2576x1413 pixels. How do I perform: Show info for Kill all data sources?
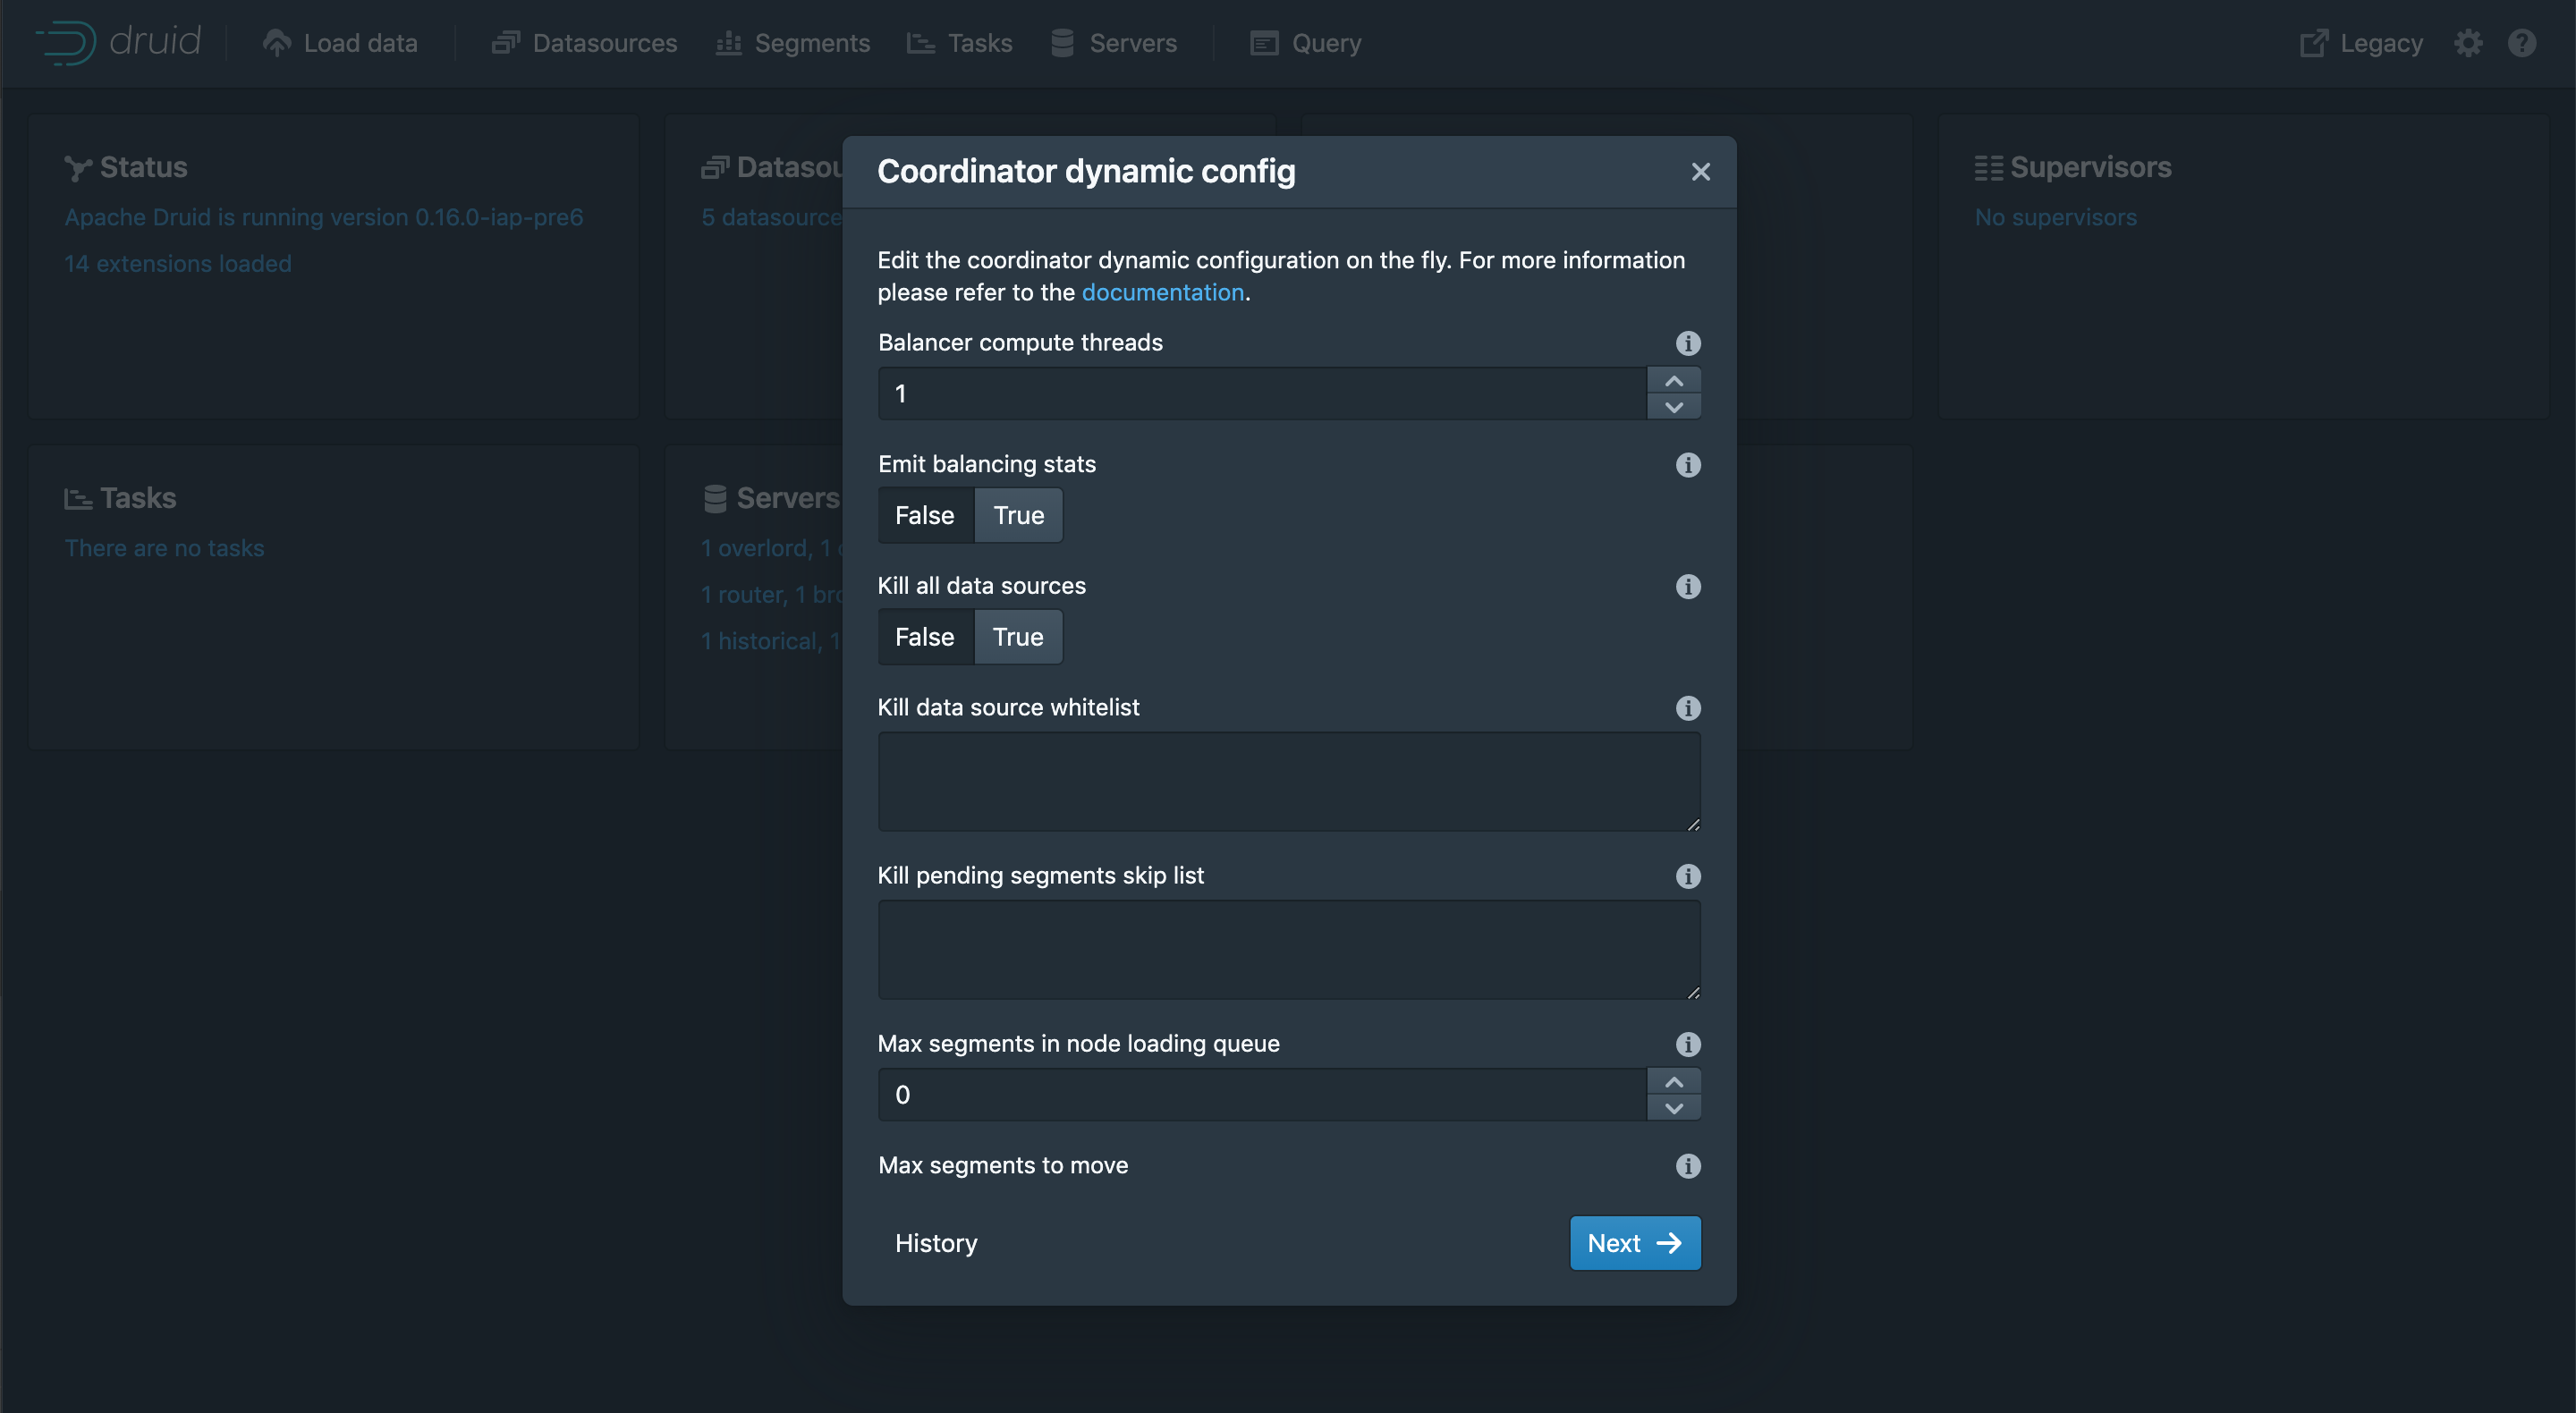(x=1688, y=587)
